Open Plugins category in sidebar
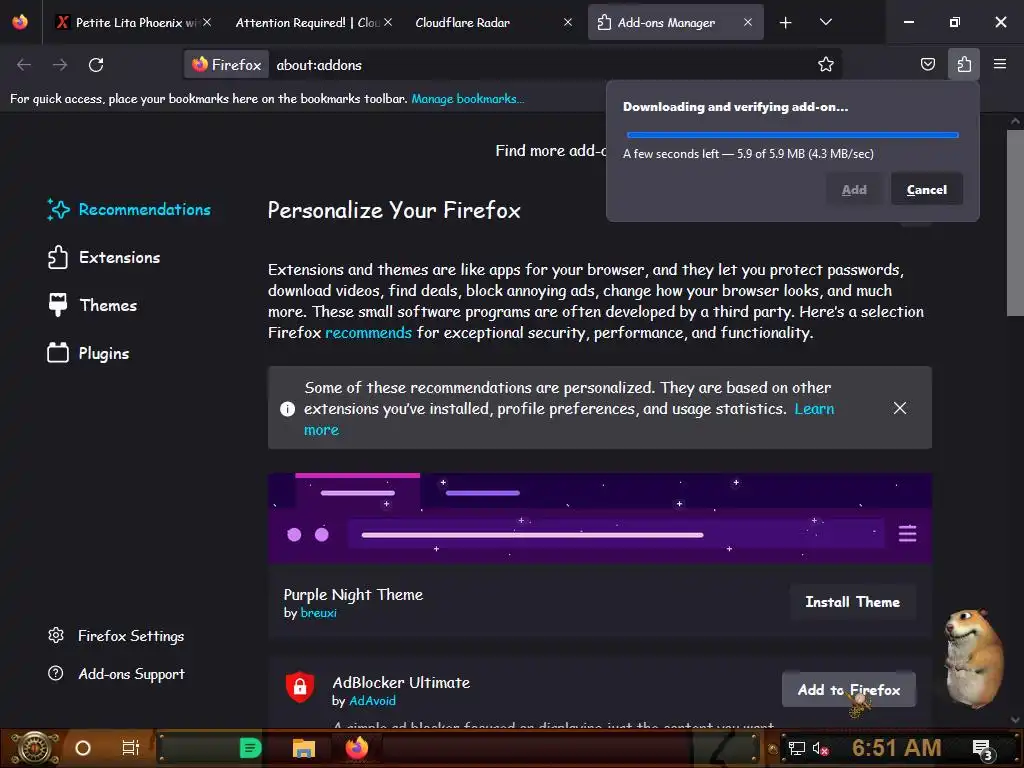This screenshot has width=1024, height=768. point(89,353)
